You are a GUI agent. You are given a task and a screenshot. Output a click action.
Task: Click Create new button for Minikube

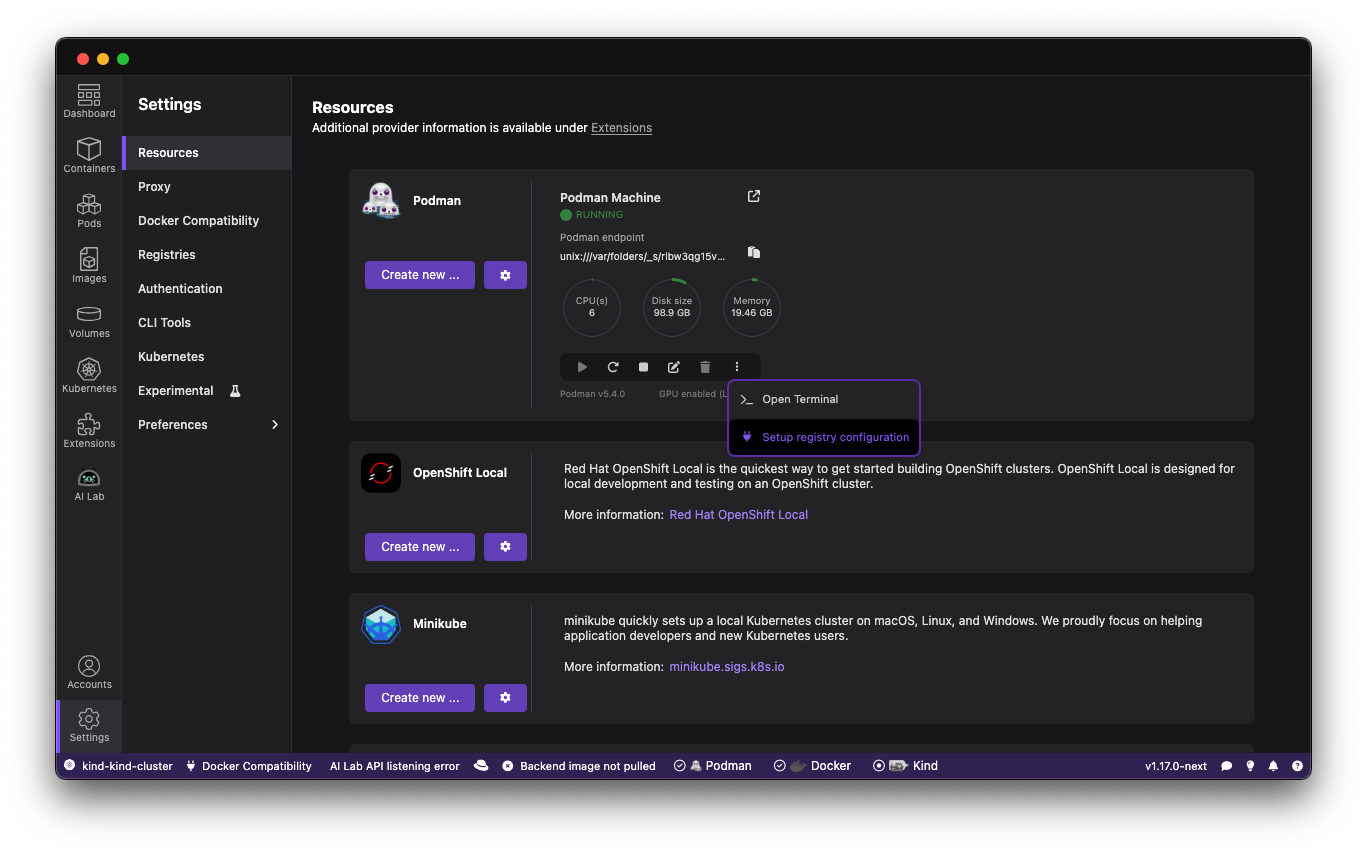pyautogui.click(x=420, y=698)
